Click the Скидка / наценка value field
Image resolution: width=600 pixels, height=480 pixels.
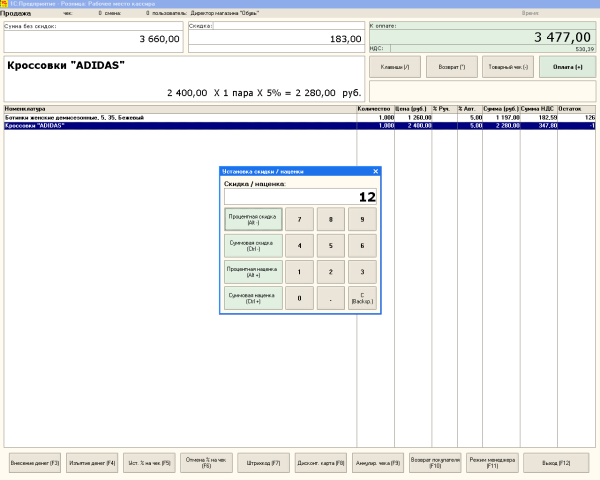click(300, 197)
